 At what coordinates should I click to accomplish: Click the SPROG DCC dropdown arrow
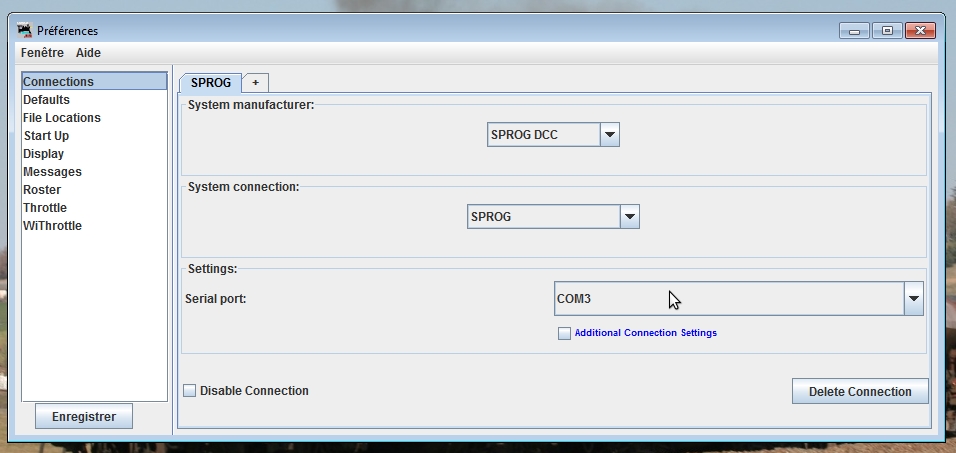point(610,135)
